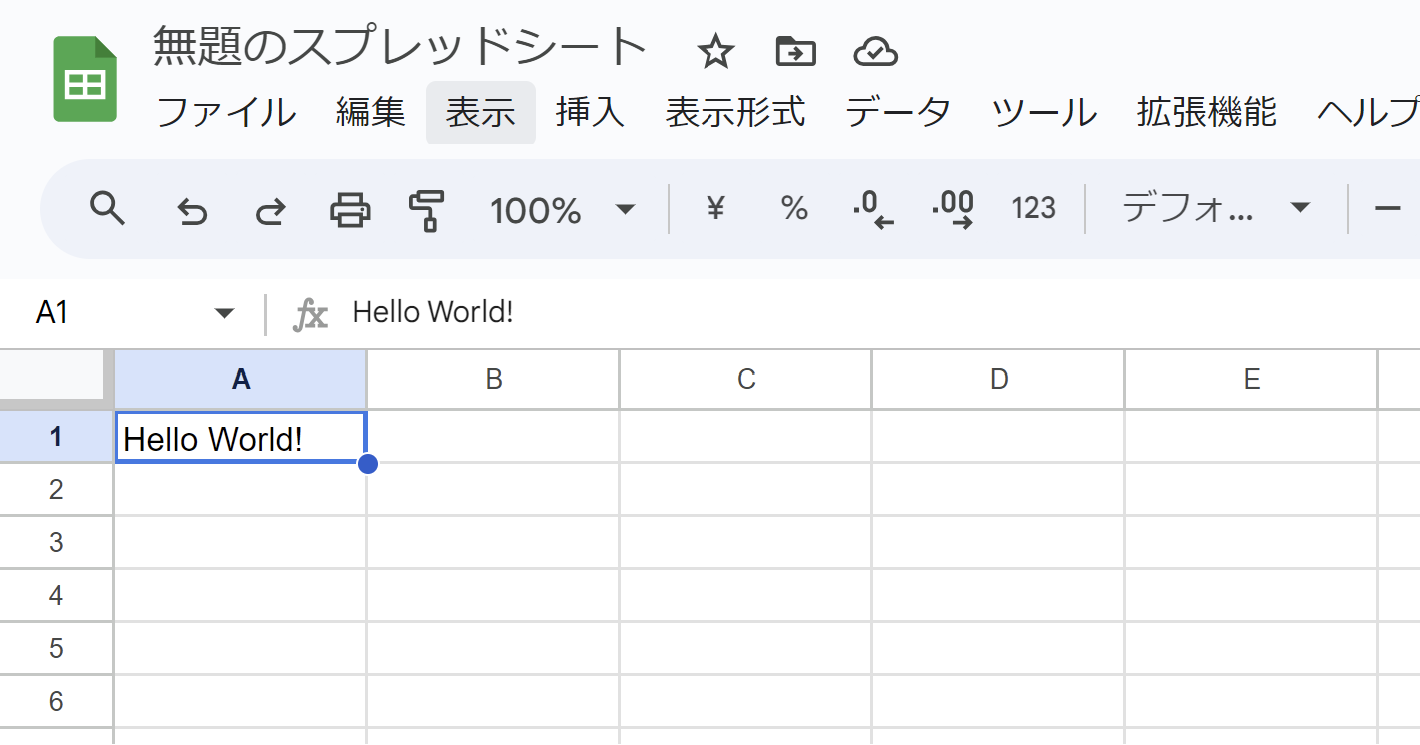Click the formula bar showing Hello World!

coord(432,313)
